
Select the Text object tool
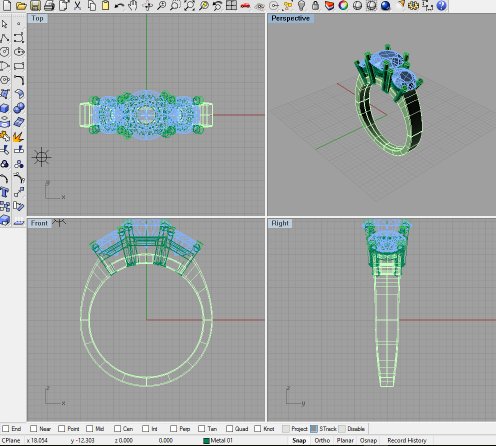tap(4, 192)
